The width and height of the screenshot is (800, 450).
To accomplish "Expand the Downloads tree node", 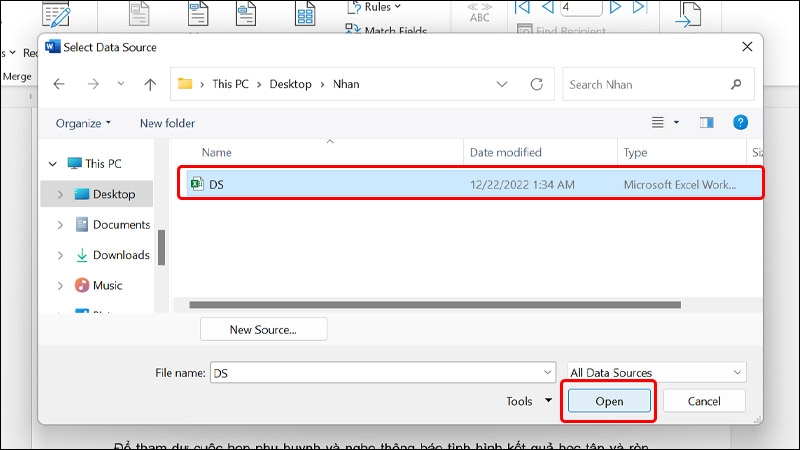I will coord(60,255).
